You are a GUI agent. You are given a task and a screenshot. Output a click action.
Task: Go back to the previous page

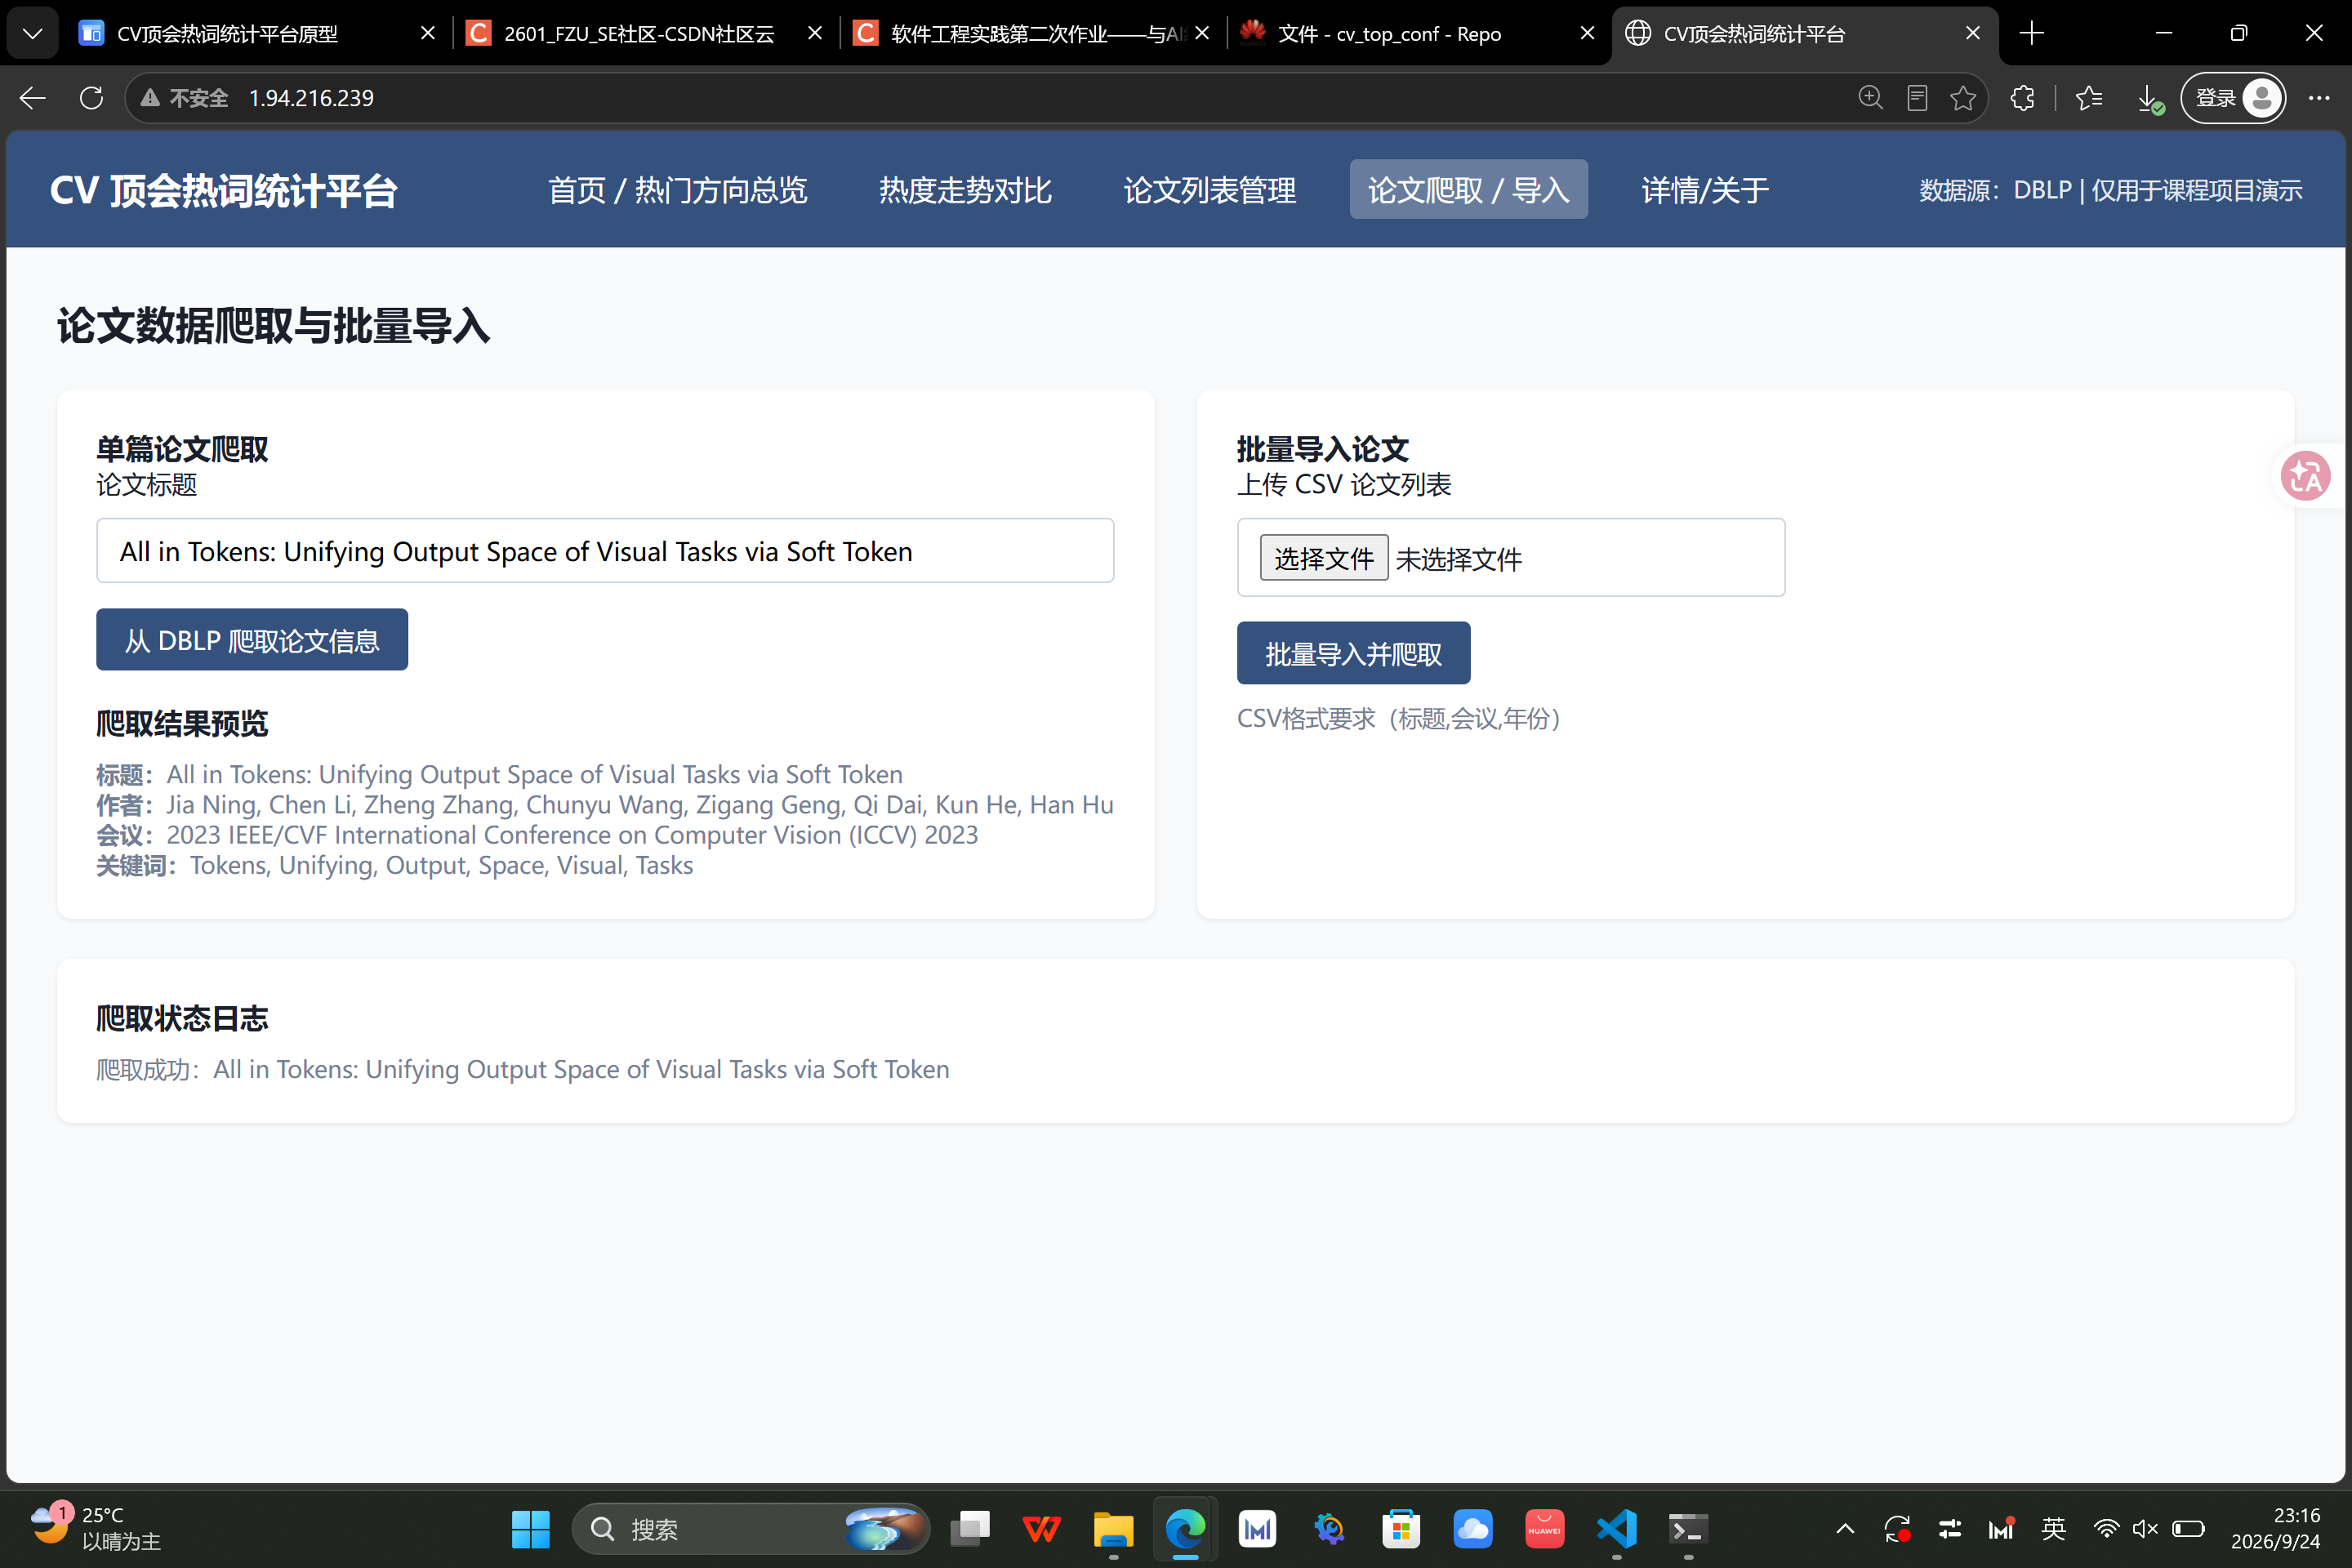(x=33, y=98)
